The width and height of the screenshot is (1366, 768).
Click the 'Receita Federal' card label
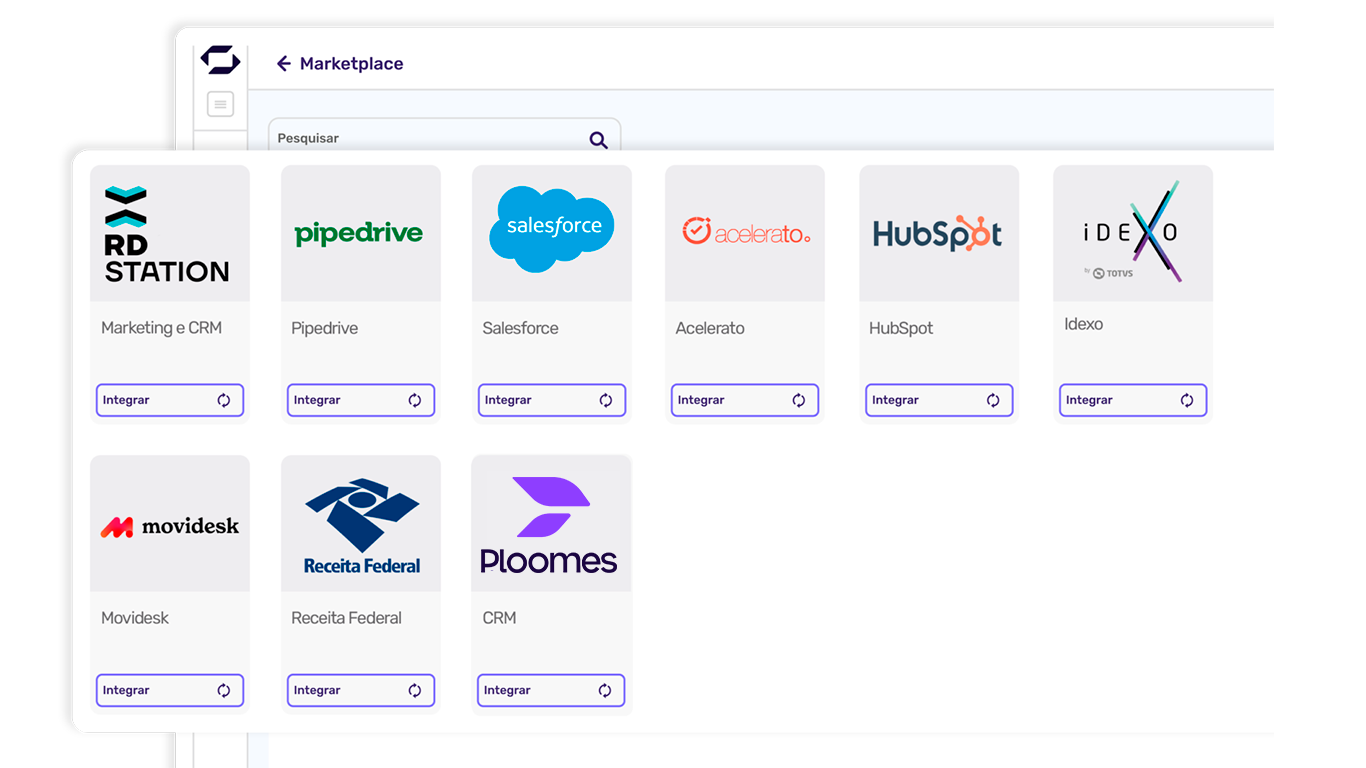pyautogui.click(x=346, y=618)
